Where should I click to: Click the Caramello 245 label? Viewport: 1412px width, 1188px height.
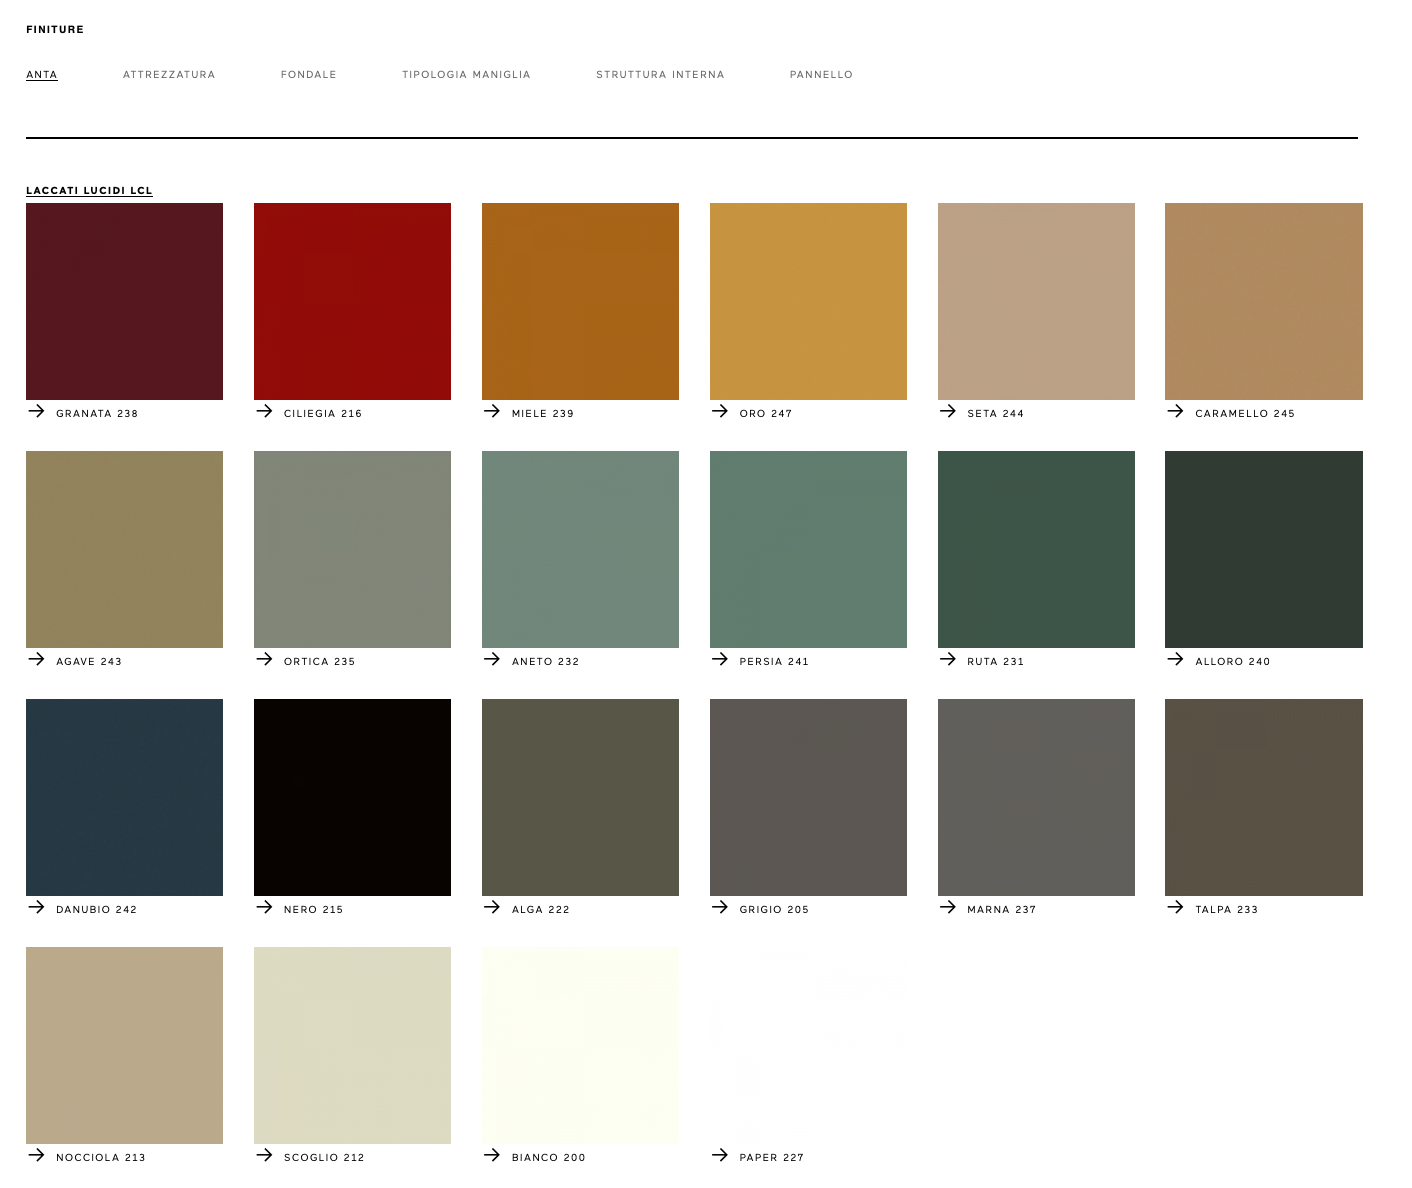1244,414
